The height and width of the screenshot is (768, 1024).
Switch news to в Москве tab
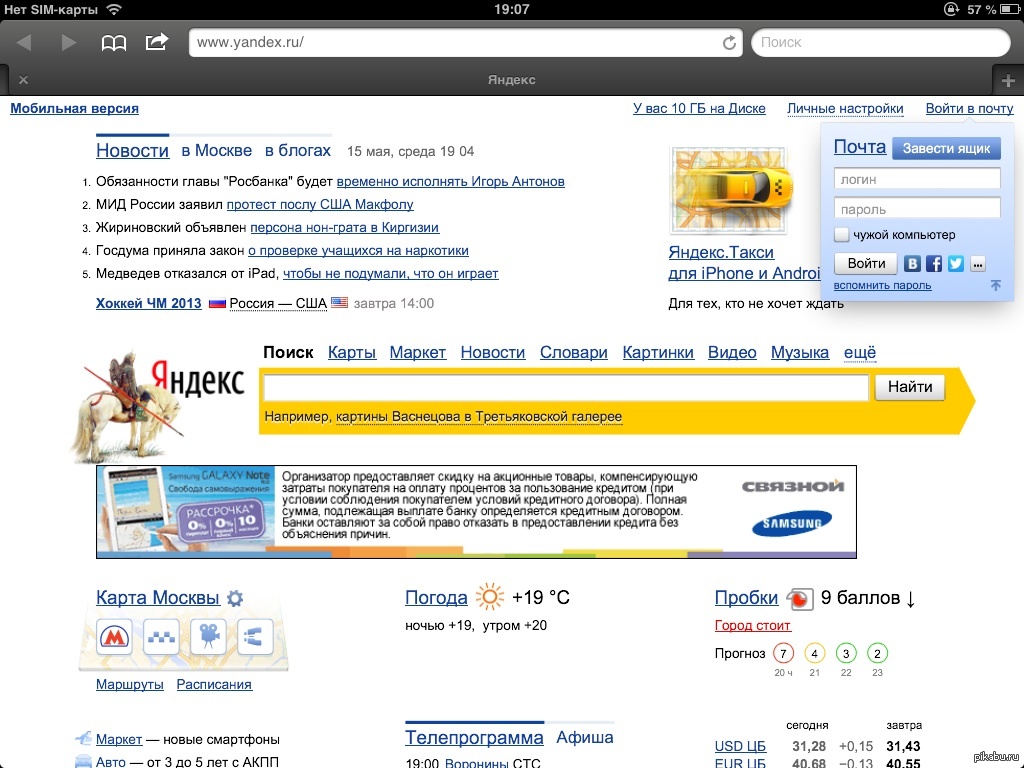click(x=216, y=151)
